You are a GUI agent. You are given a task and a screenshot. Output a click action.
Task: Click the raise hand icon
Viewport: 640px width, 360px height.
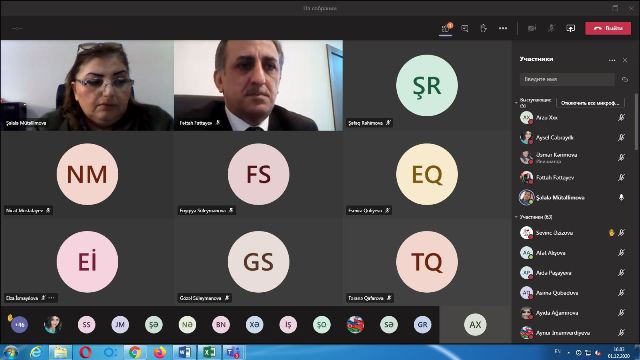(484, 28)
